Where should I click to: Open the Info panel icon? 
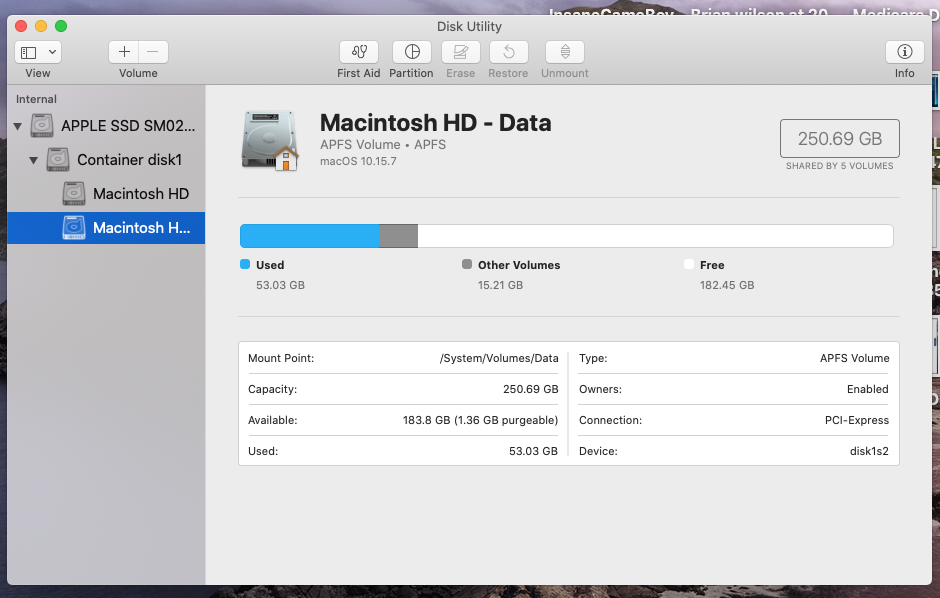click(x=905, y=52)
